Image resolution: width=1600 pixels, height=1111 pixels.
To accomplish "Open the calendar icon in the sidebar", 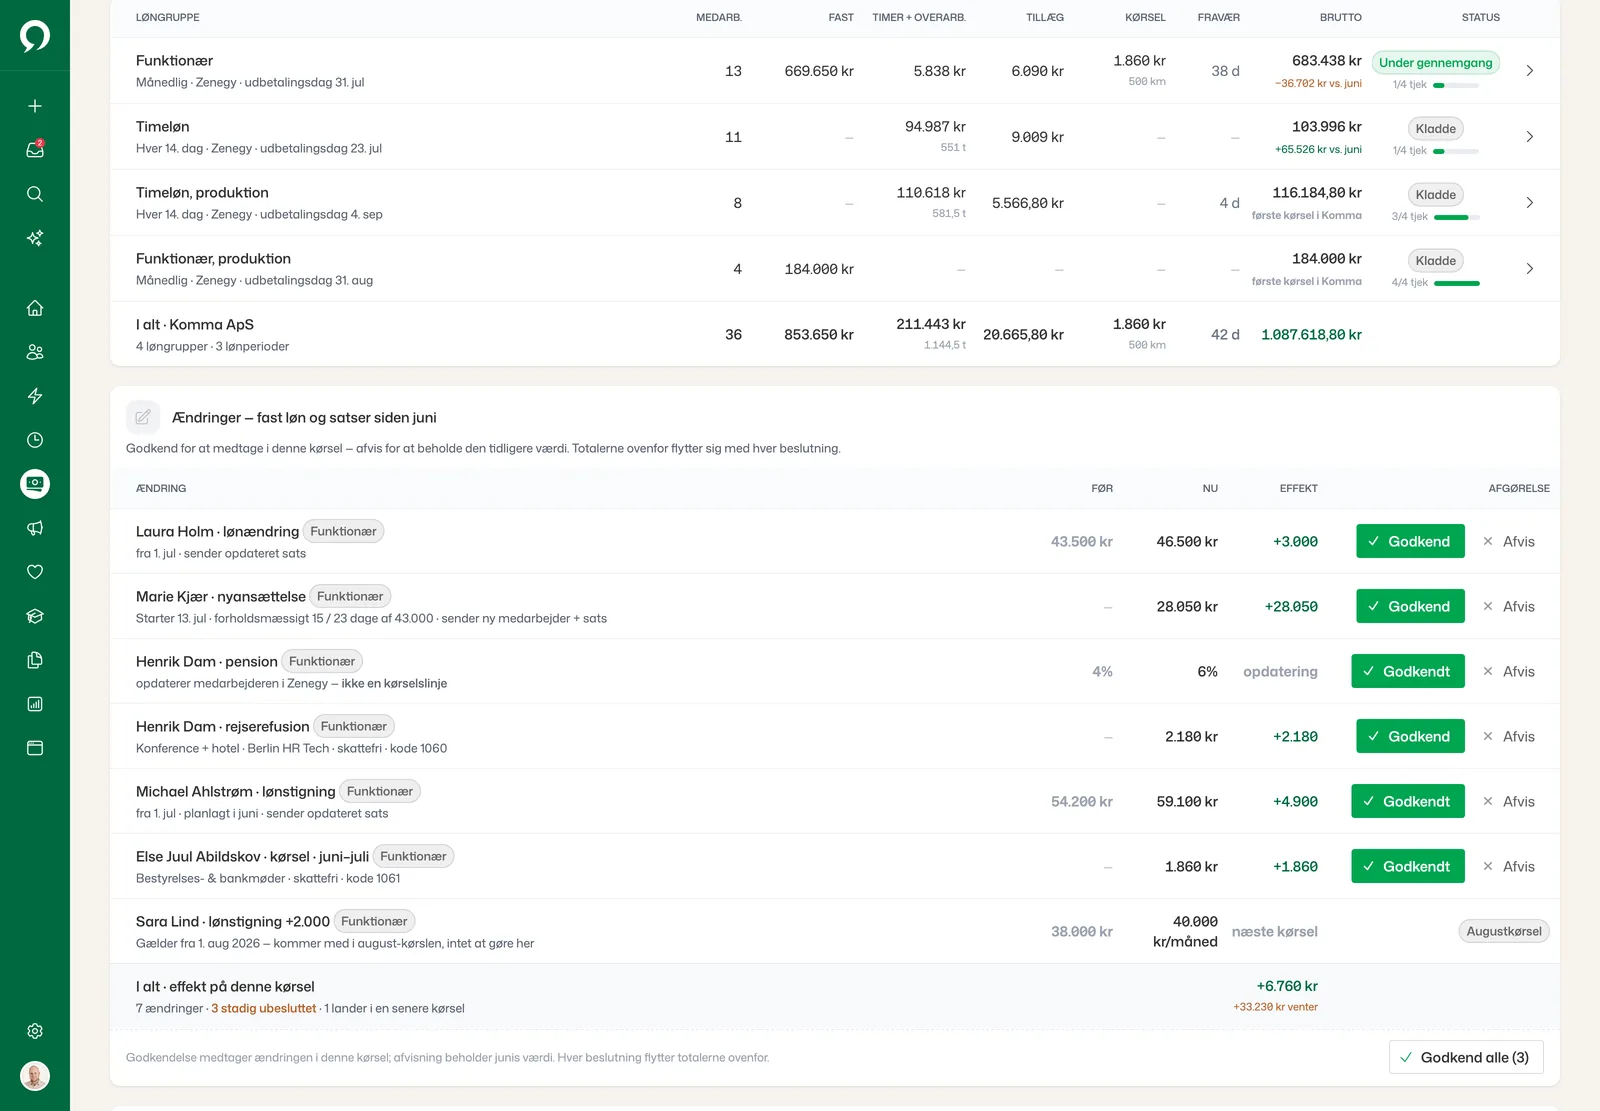I will pos(35,748).
